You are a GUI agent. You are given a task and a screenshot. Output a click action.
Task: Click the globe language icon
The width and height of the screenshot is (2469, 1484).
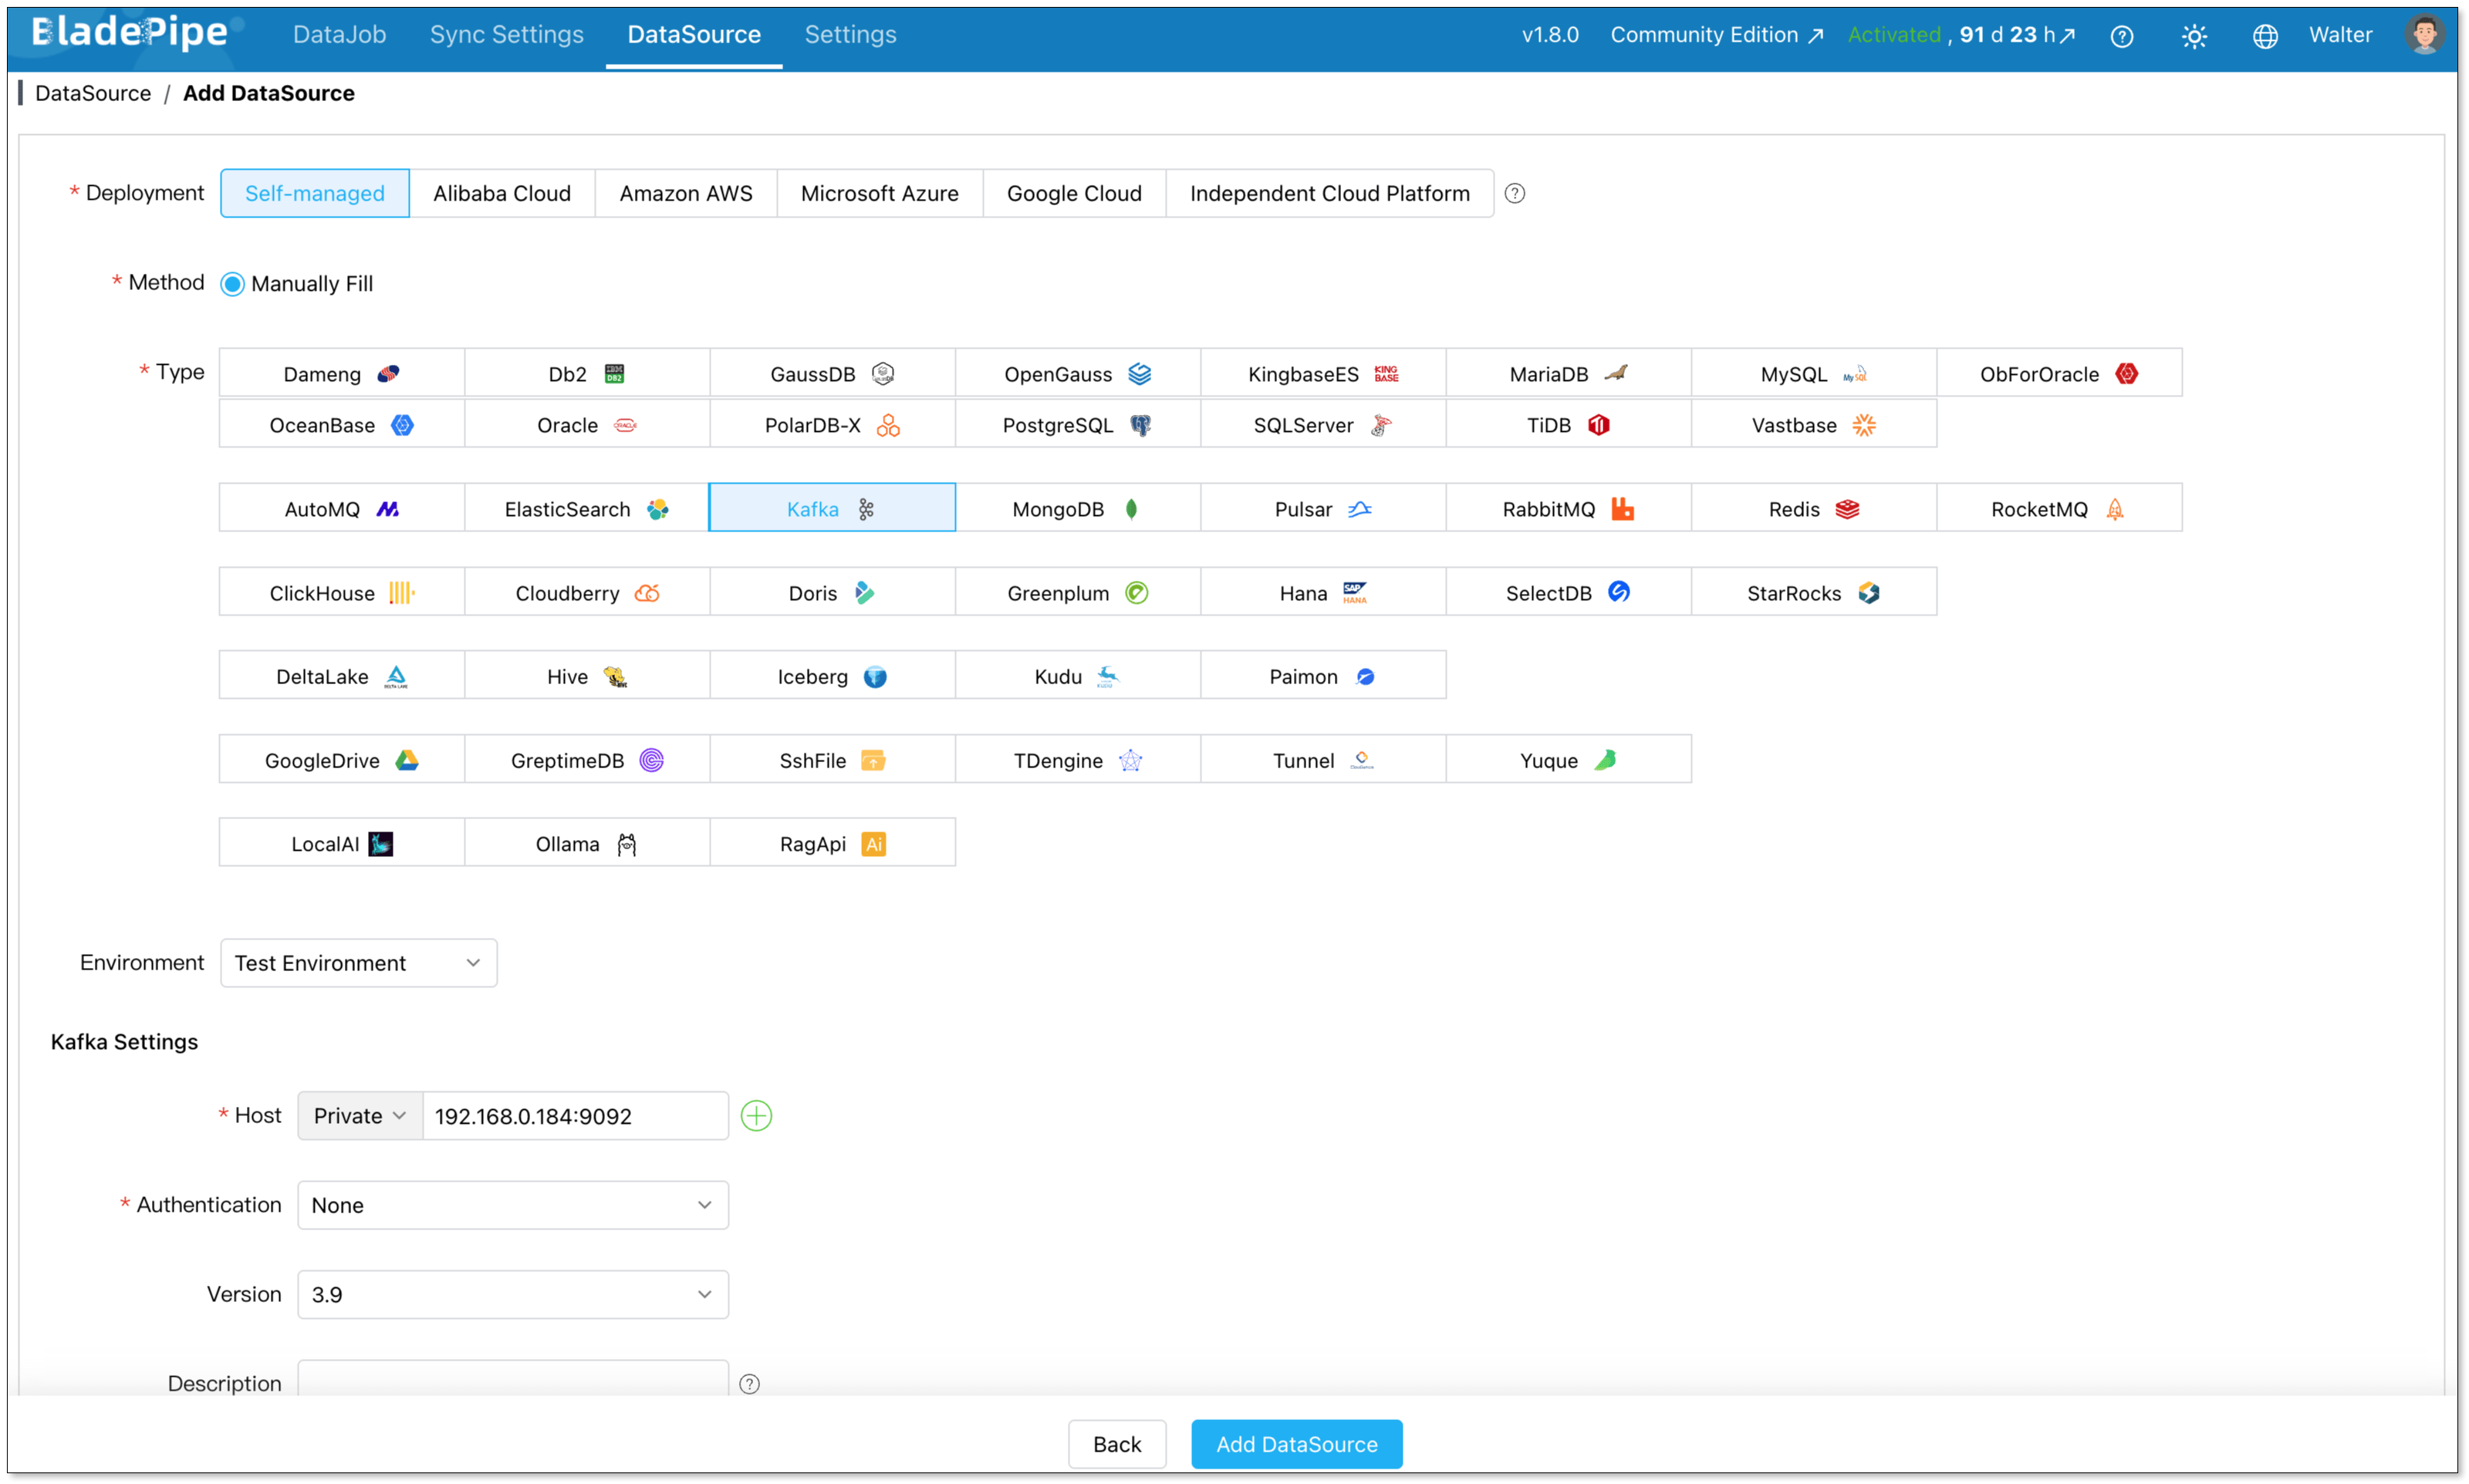point(2264,36)
